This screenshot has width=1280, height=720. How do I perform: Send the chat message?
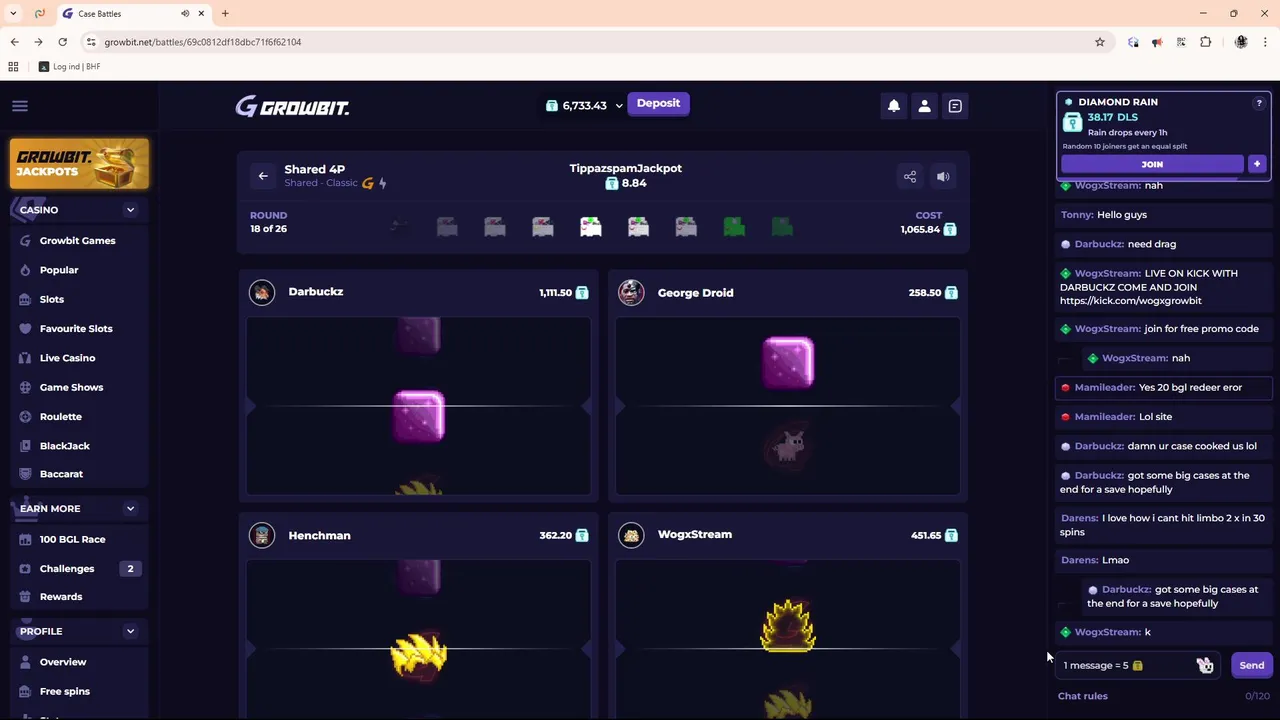pyautogui.click(x=1251, y=665)
